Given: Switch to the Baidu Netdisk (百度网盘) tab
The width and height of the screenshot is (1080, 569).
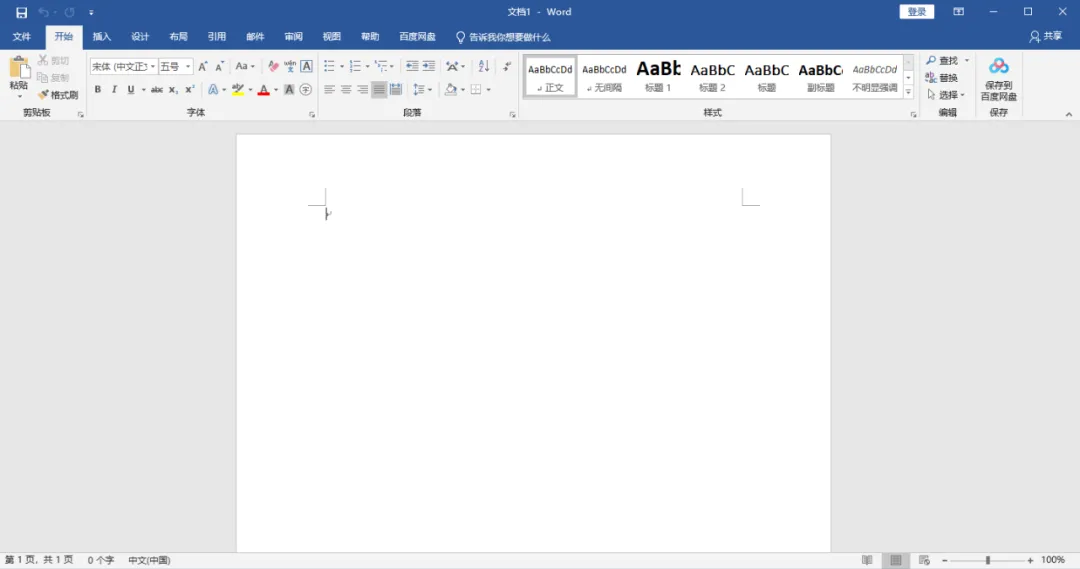Looking at the screenshot, I should (x=417, y=37).
